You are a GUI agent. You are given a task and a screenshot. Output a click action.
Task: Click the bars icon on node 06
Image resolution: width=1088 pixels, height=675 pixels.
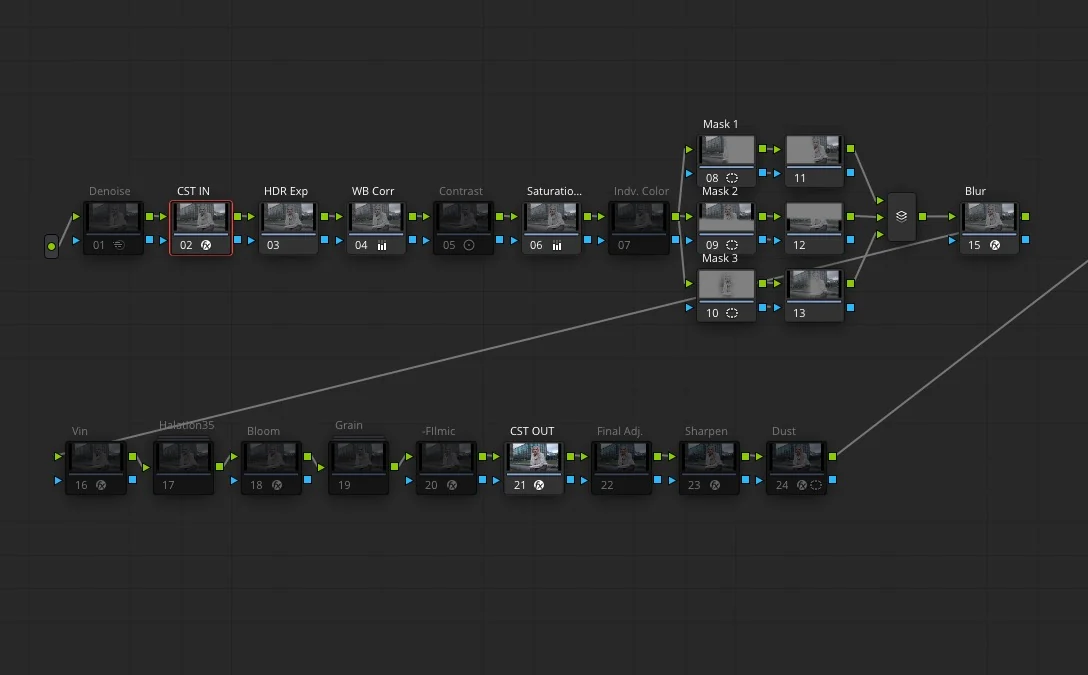pos(556,245)
